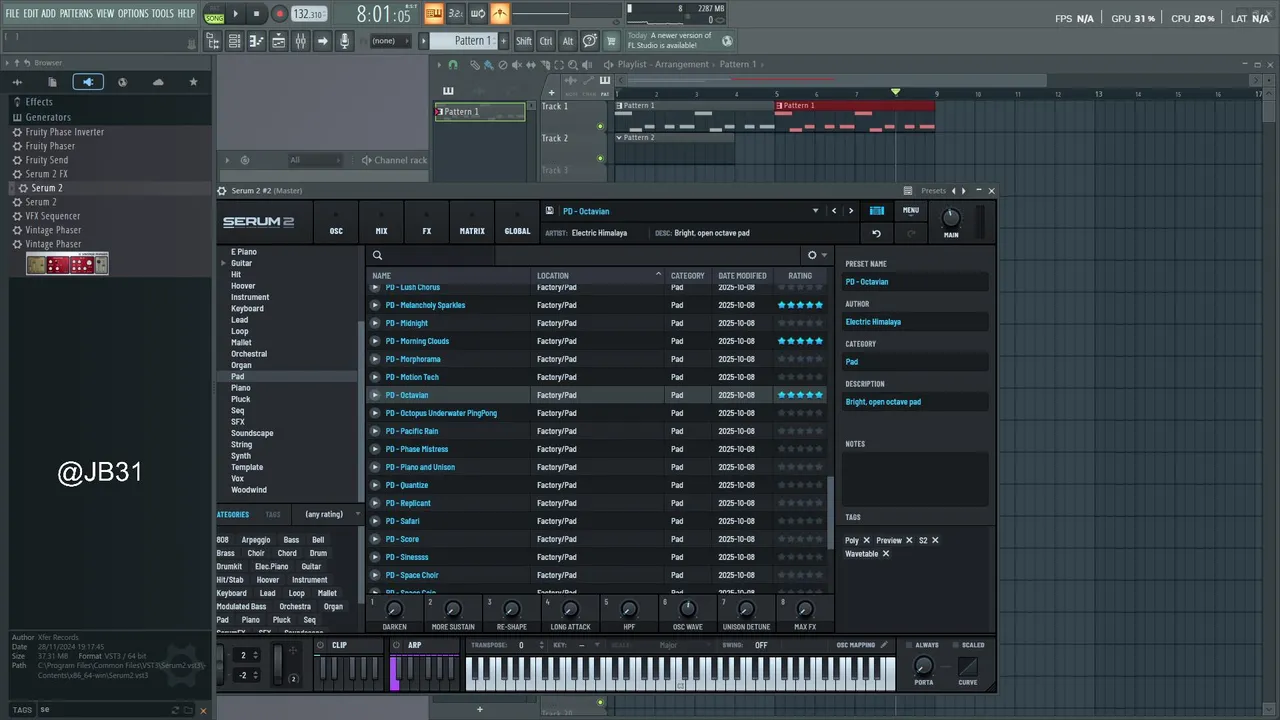Enable the SCALED porta checkbox
This screenshot has height=720, width=1280.
tap(956, 645)
